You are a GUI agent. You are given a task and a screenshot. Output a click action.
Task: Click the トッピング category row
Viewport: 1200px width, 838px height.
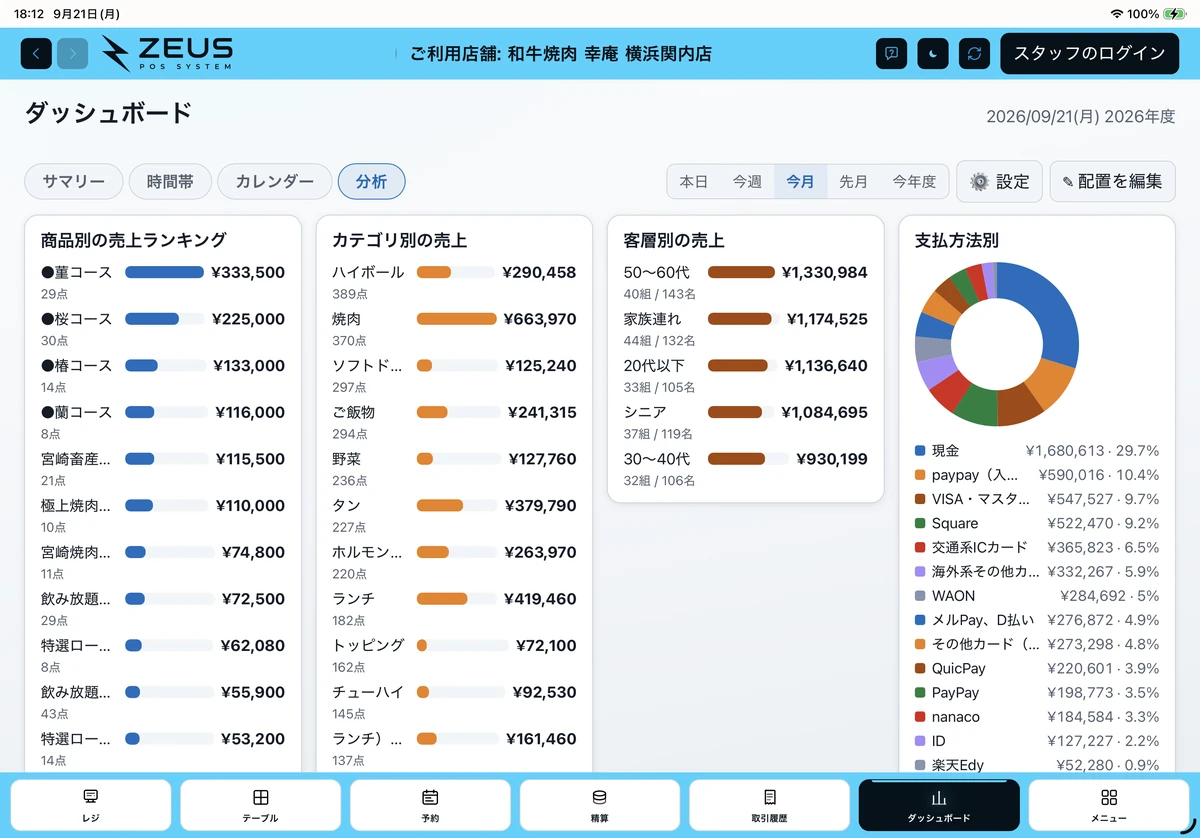[454, 654]
